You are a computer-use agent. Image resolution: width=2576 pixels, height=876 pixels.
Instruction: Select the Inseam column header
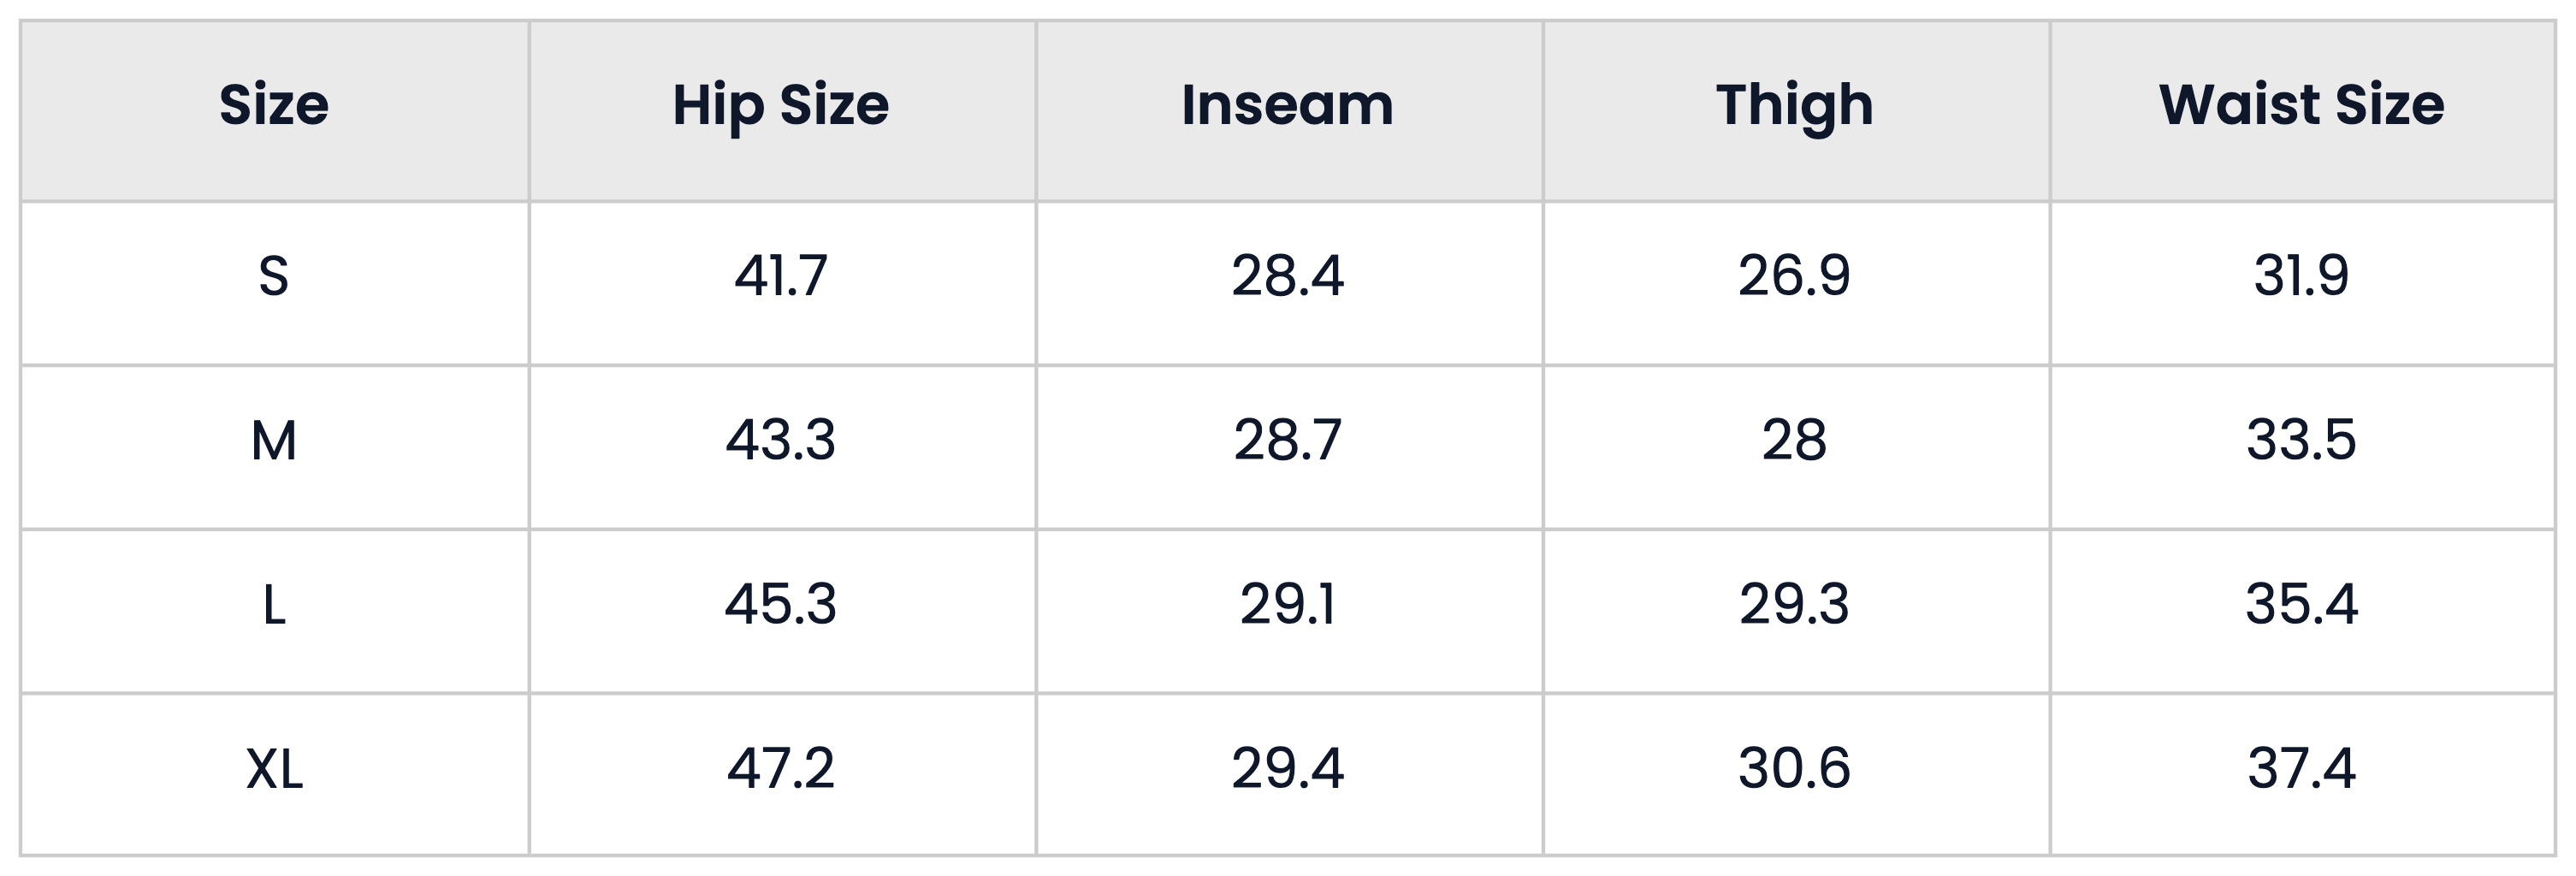tap(1288, 105)
